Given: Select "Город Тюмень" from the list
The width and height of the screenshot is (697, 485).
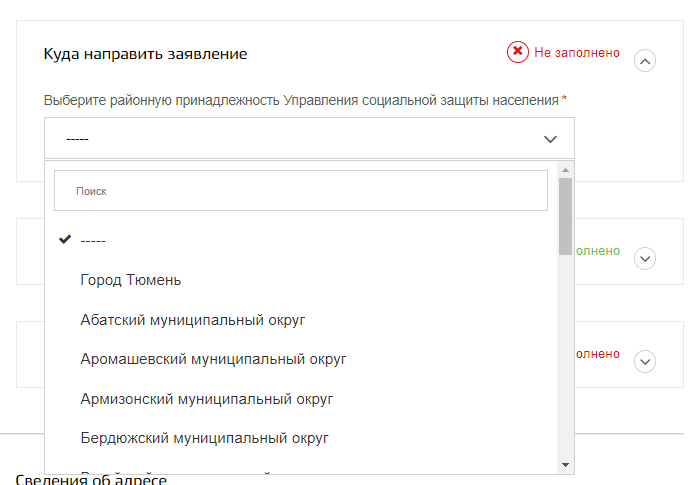Looking at the screenshot, I should point(131,280).
